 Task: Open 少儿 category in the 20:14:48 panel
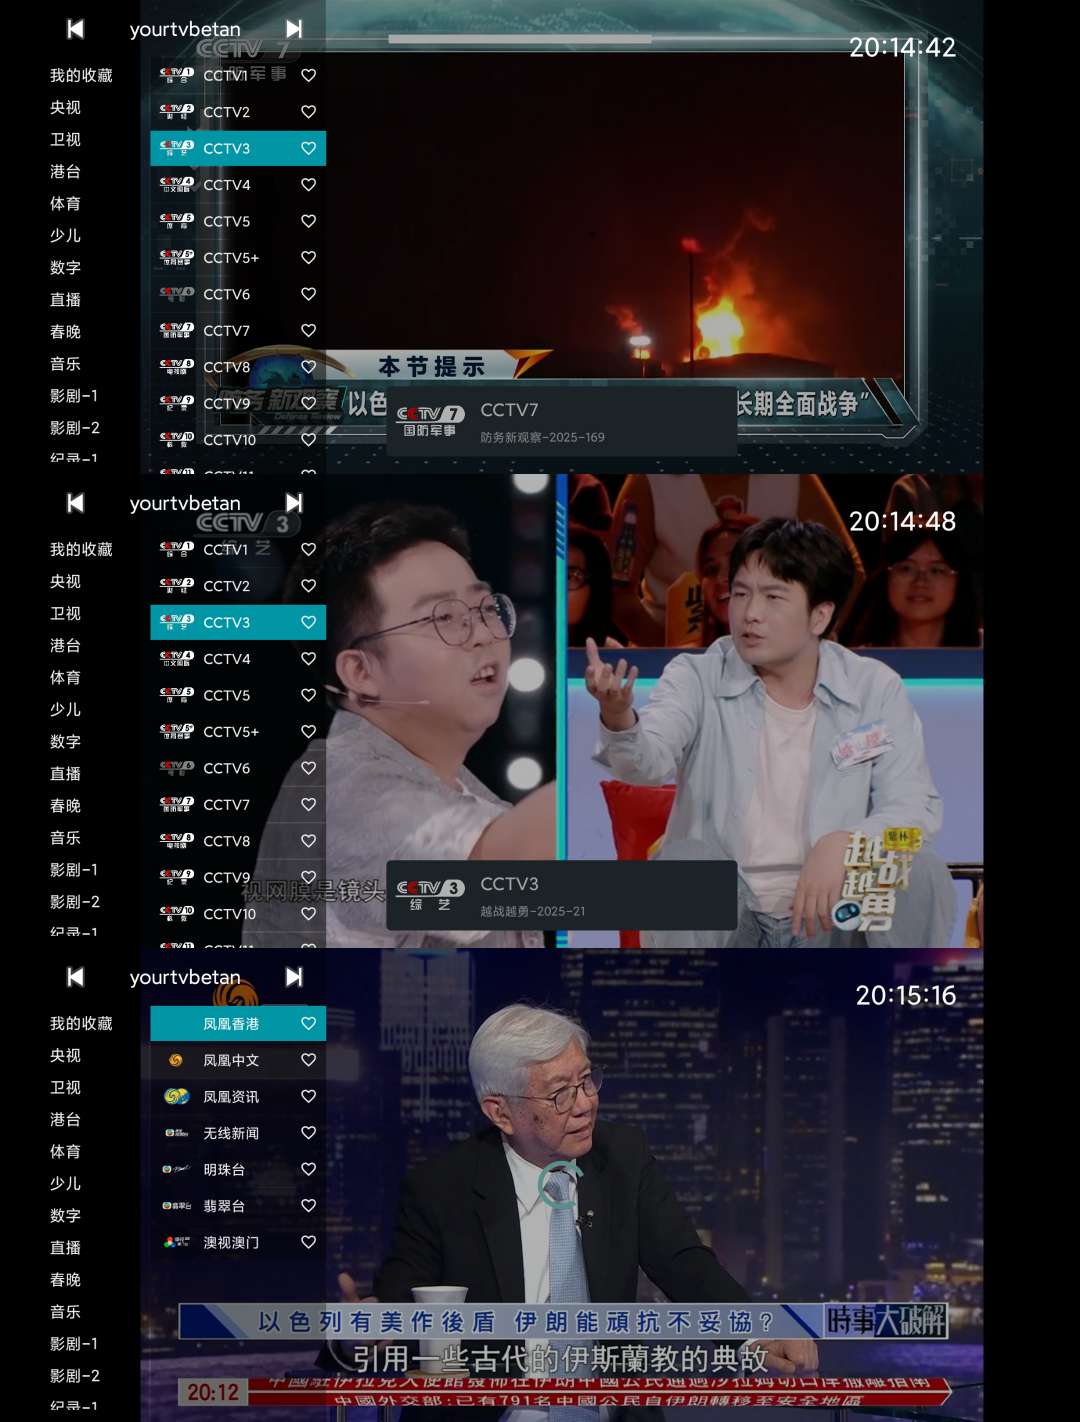click(x=65, y=710)
